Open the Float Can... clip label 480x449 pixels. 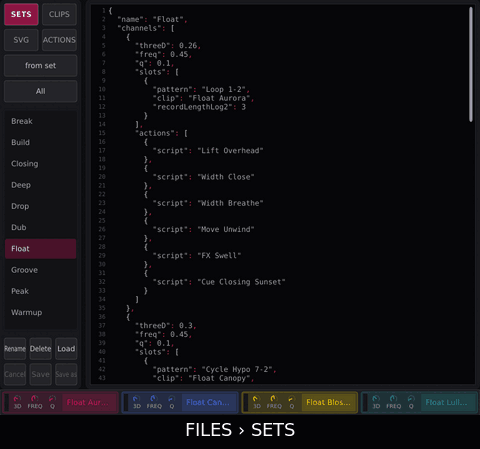click(208, 403)
